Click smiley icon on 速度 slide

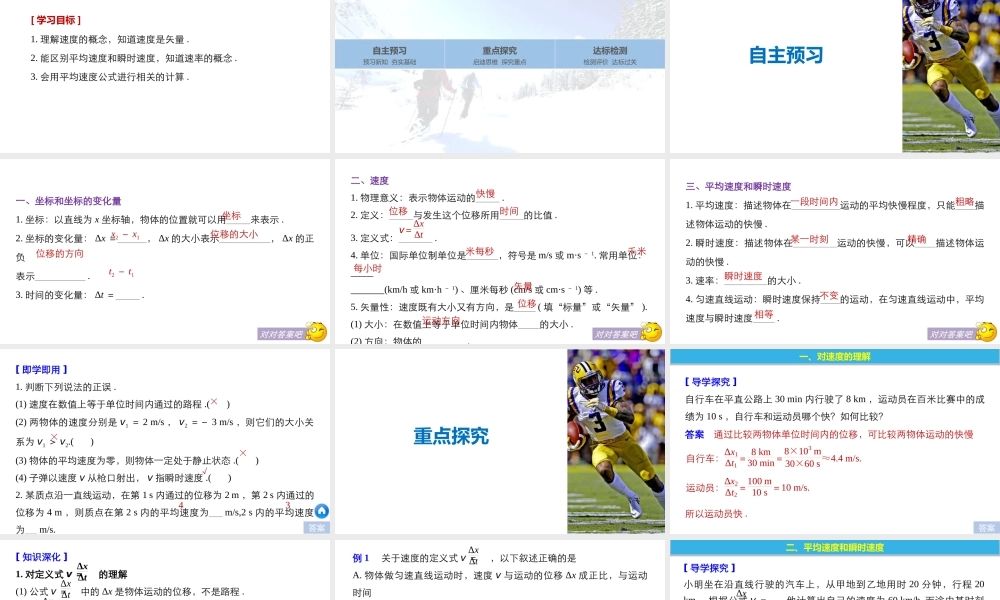tap(652, 332)
